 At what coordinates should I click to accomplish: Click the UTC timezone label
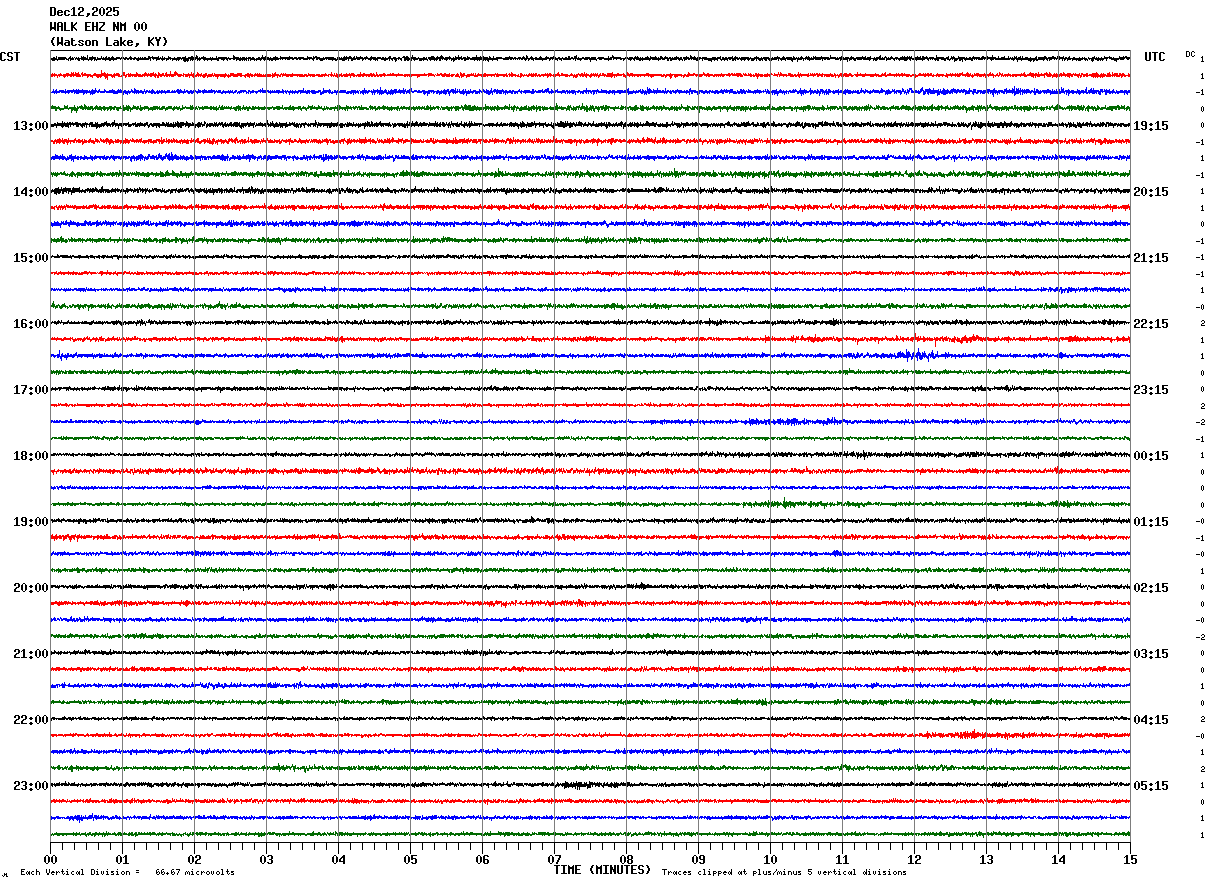[1155, 57]
